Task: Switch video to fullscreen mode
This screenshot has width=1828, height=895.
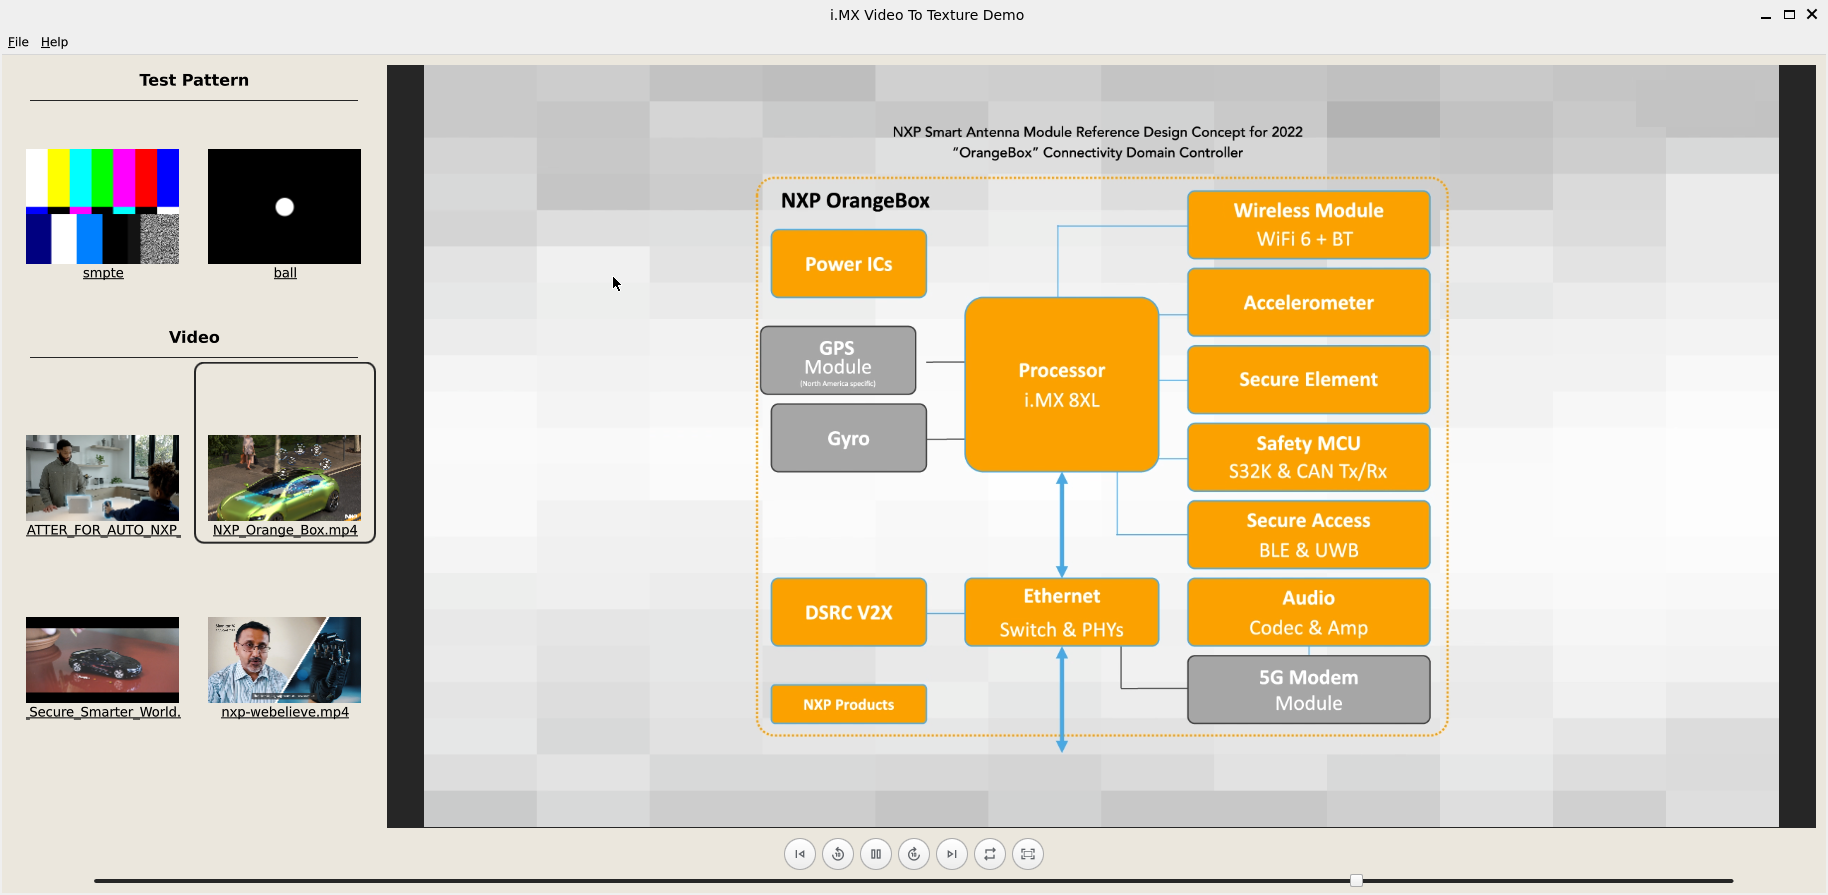Action: (x=1028, y=854)
